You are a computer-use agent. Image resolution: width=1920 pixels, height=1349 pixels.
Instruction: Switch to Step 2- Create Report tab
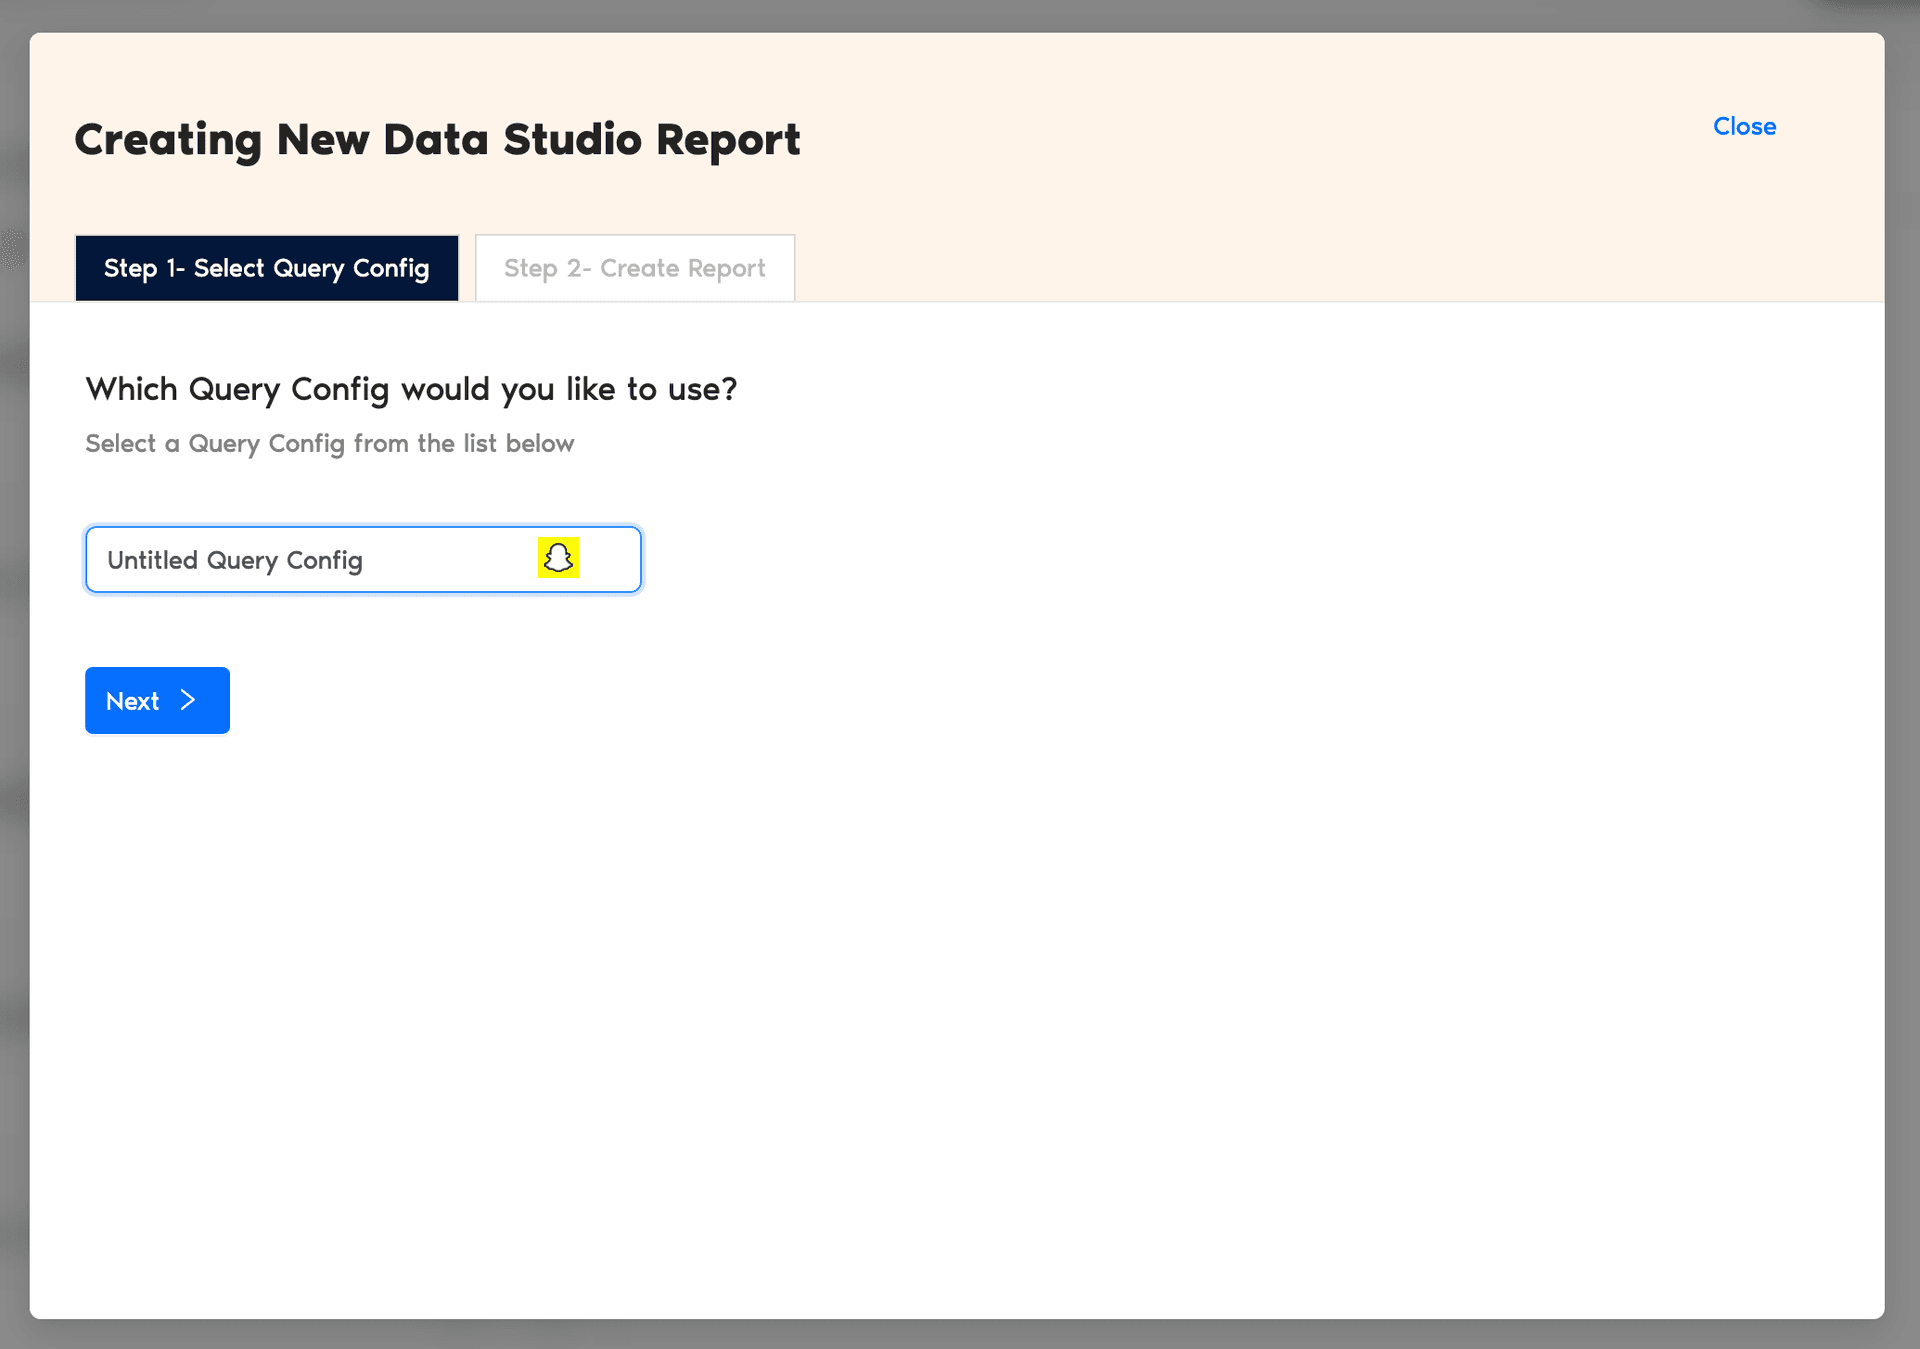point(635,268)
